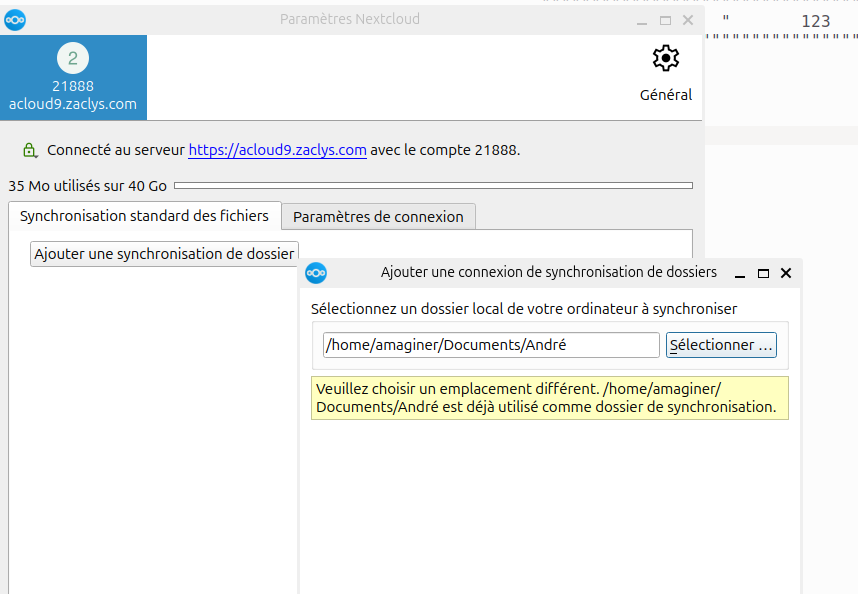The height and width of the screenshot is (594, 858).
Task: Click the account avatar circle showing 2
Action: [73, 58]
